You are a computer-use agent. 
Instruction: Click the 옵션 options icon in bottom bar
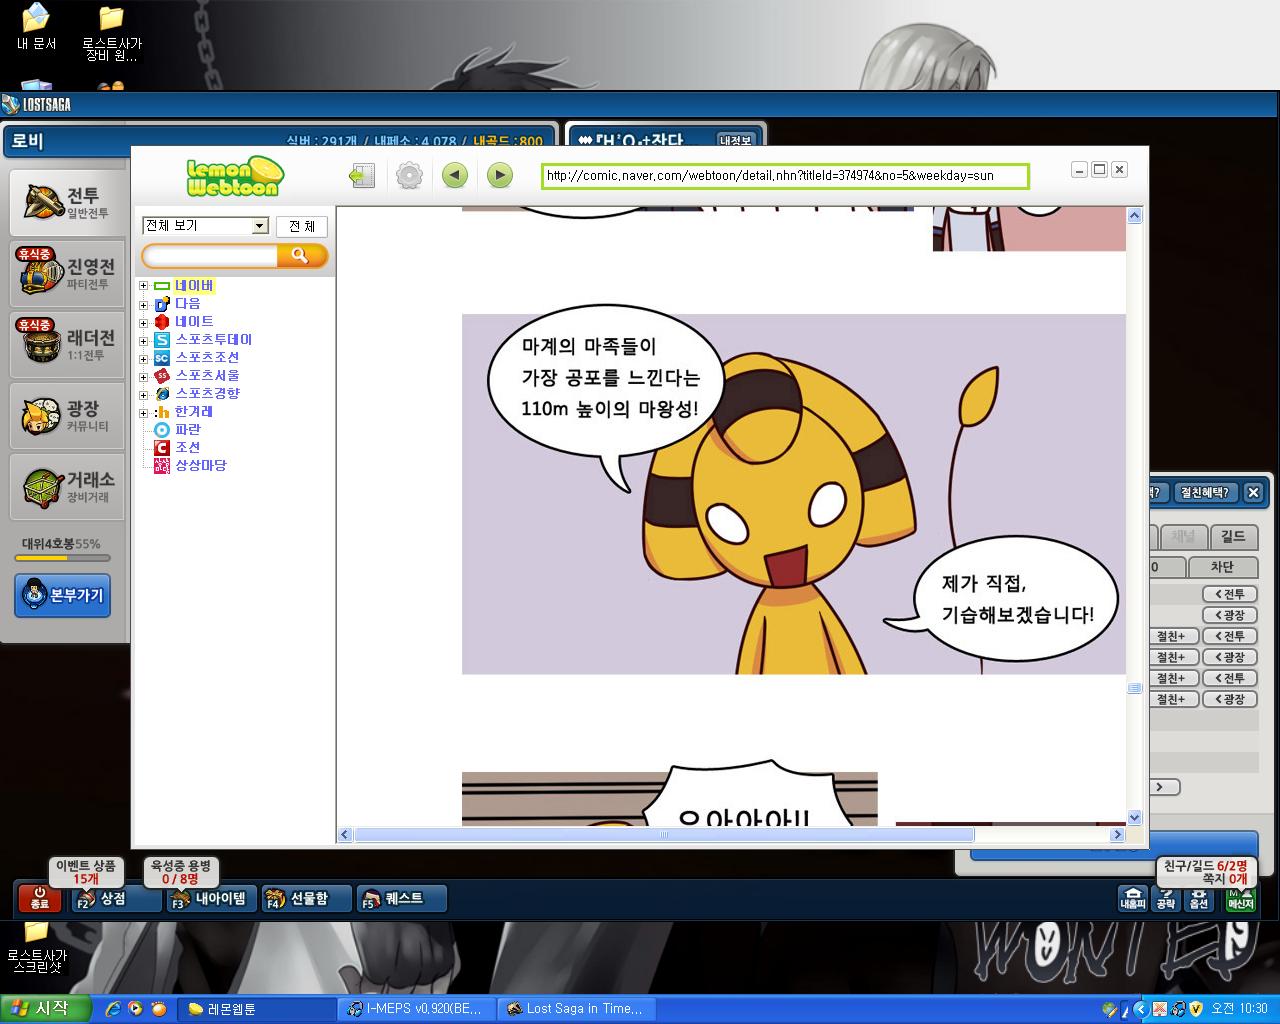pos(1198,898)
